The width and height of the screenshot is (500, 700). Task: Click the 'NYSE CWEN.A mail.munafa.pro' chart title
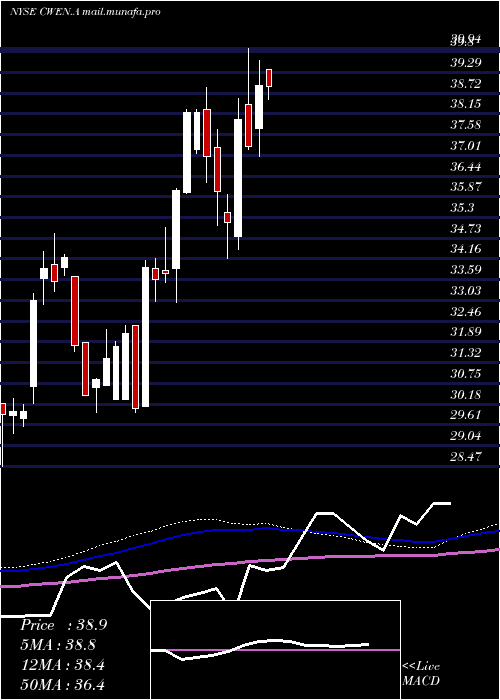[85, 12]
